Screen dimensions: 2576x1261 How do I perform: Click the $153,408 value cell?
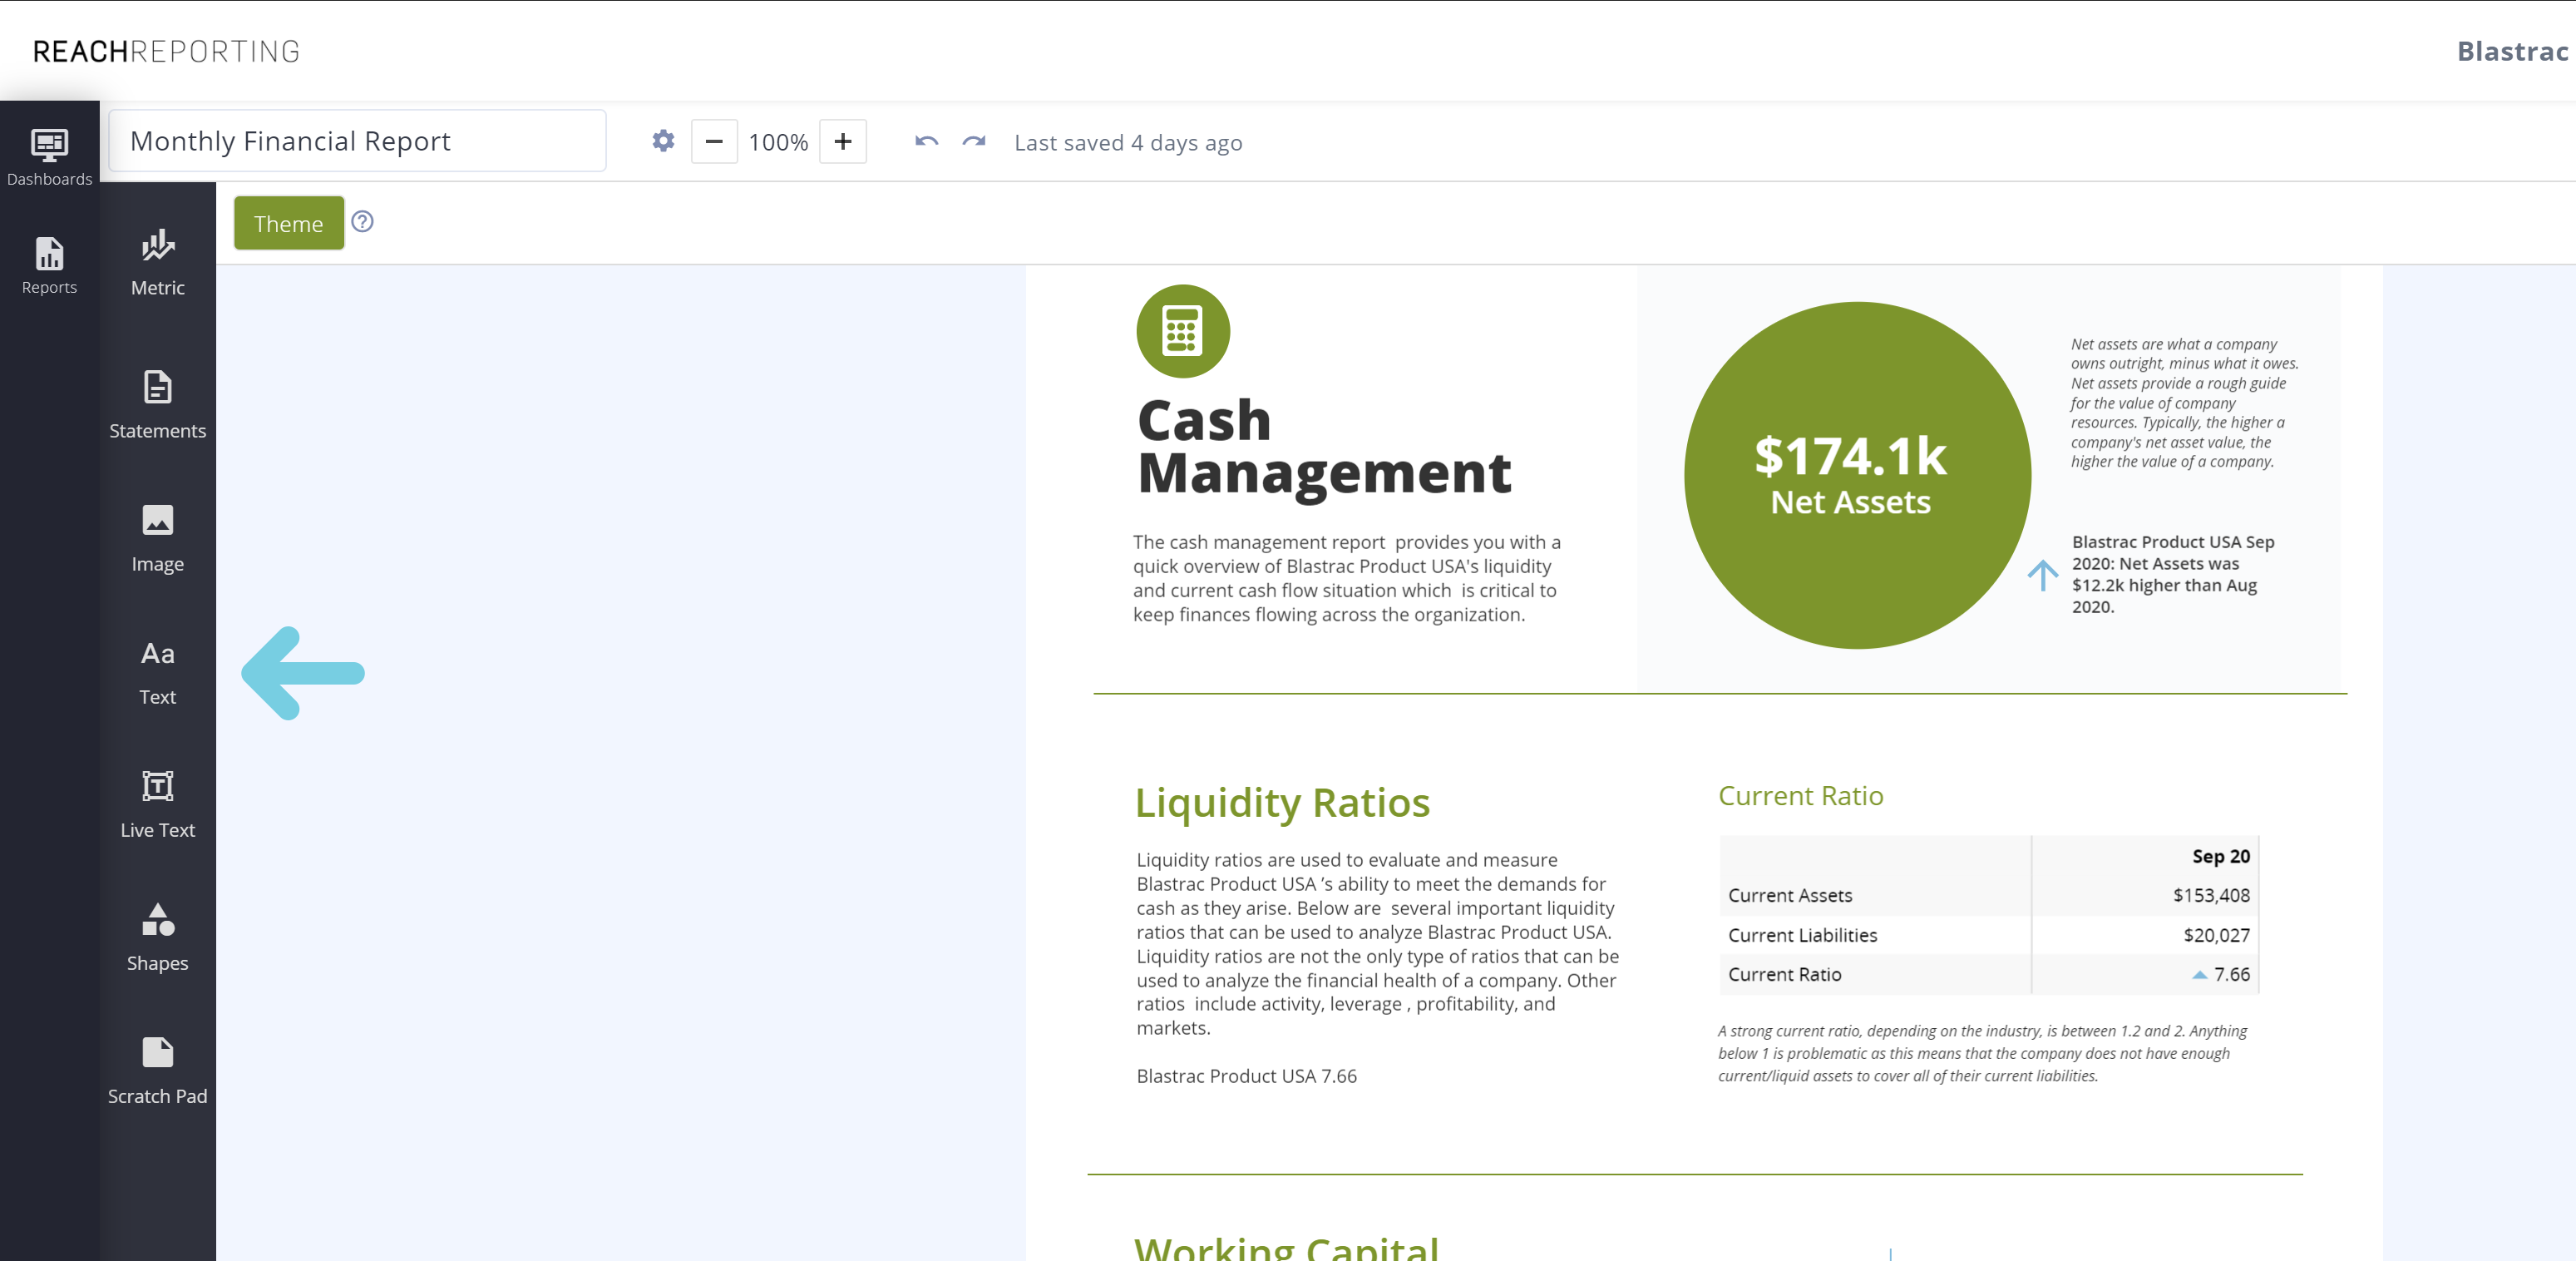[x=2210, y=895]
